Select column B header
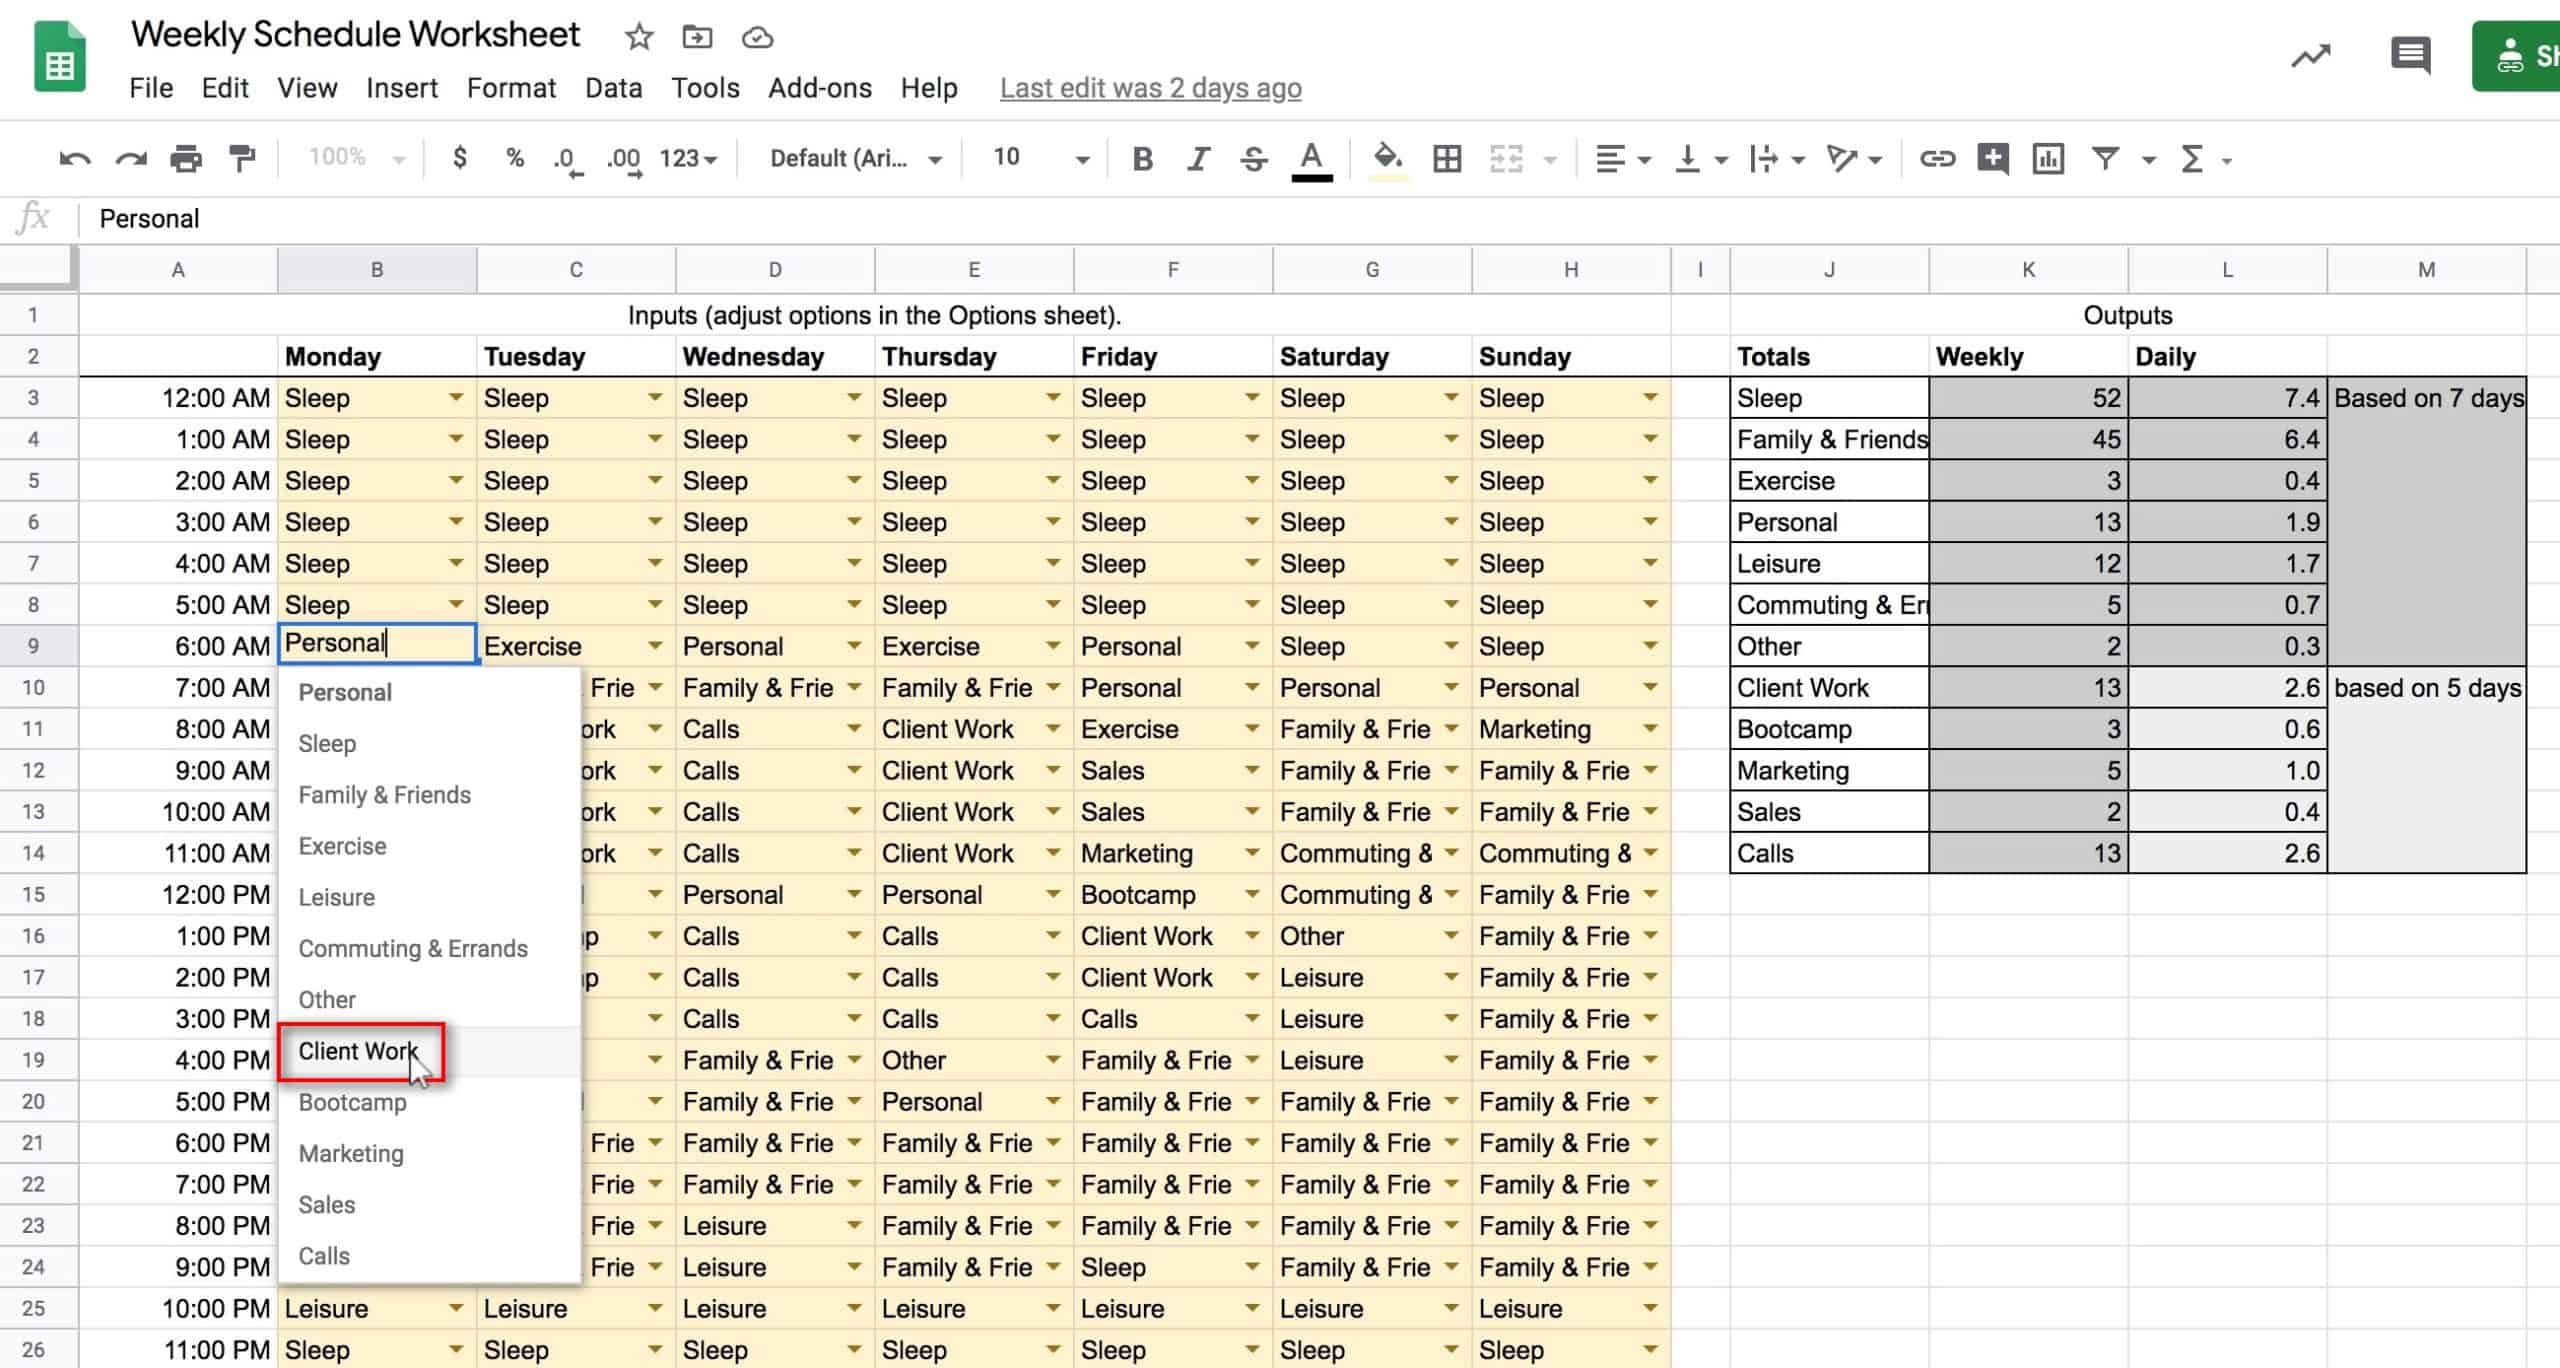The image size is (2560, 1368). pyautogui.click(x=377, y=269)
